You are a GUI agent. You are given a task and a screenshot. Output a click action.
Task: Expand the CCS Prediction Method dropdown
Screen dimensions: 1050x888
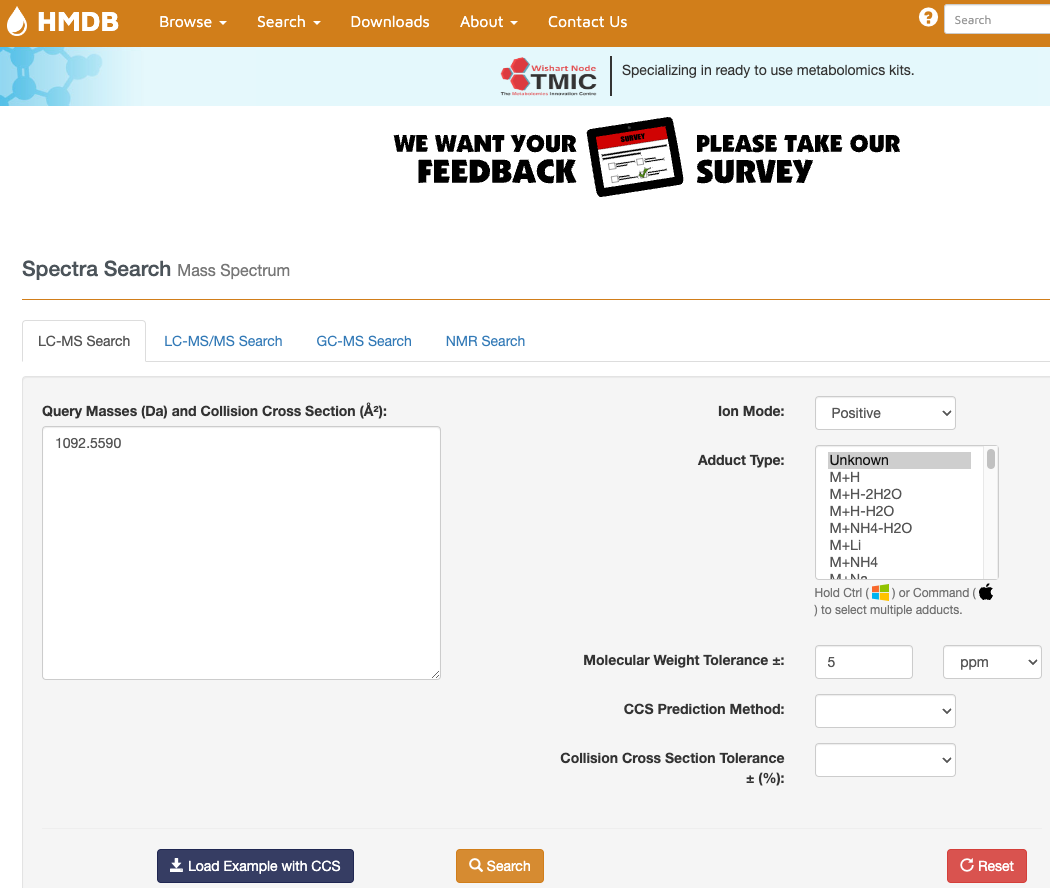click(885, 710)
